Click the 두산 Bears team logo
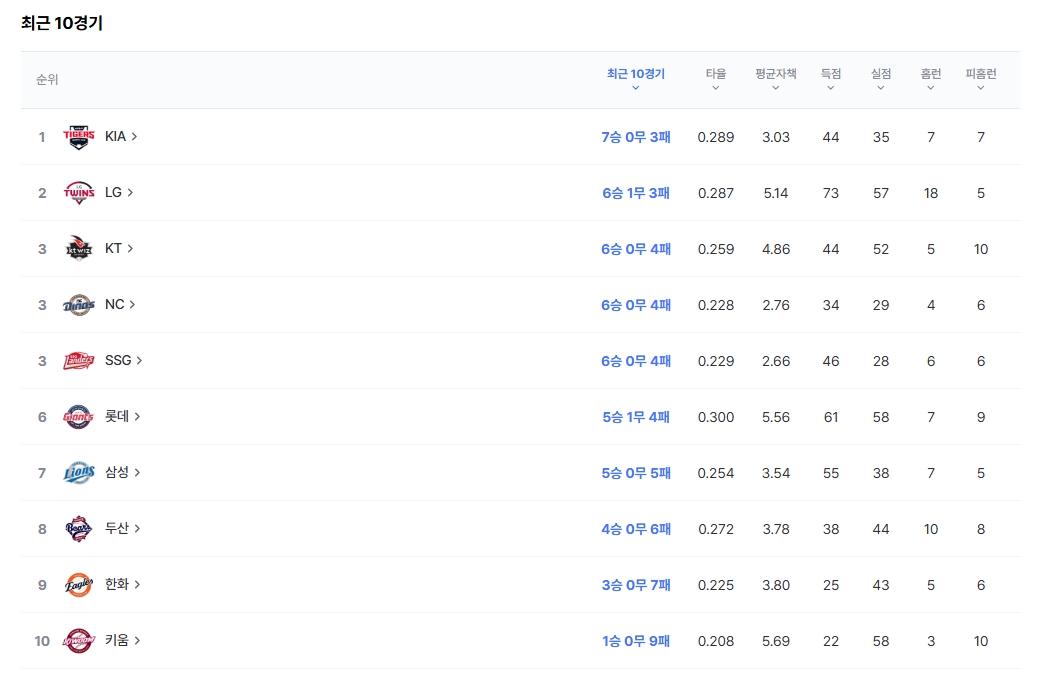Image resolution: width=1038 pixels, height=686 pixels. (79, 529)
